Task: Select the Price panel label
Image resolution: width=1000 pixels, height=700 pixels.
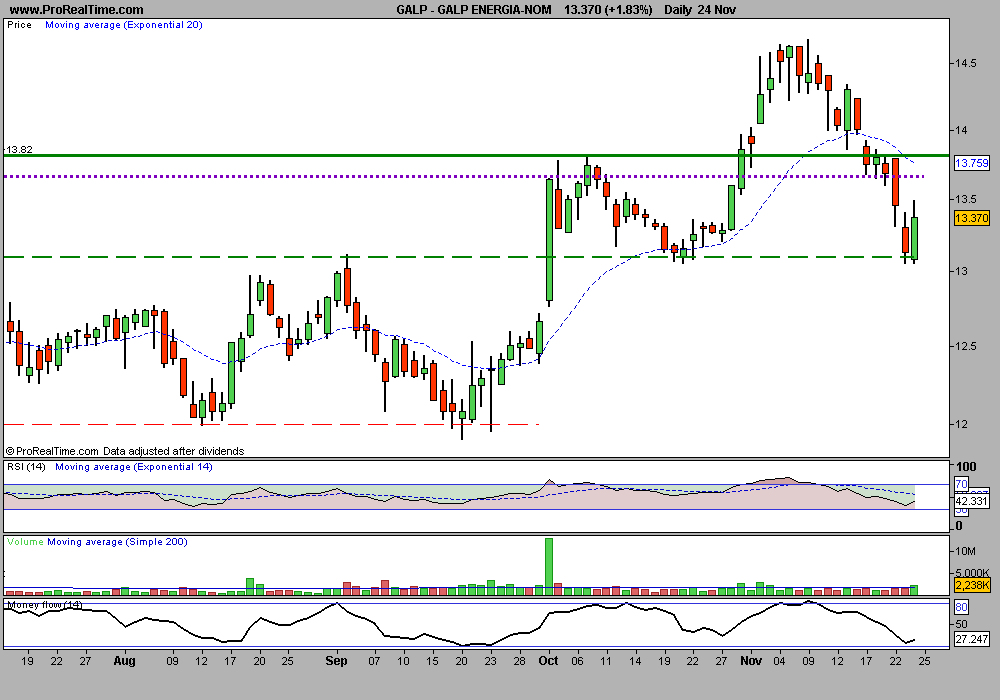Action: (19, 25)
